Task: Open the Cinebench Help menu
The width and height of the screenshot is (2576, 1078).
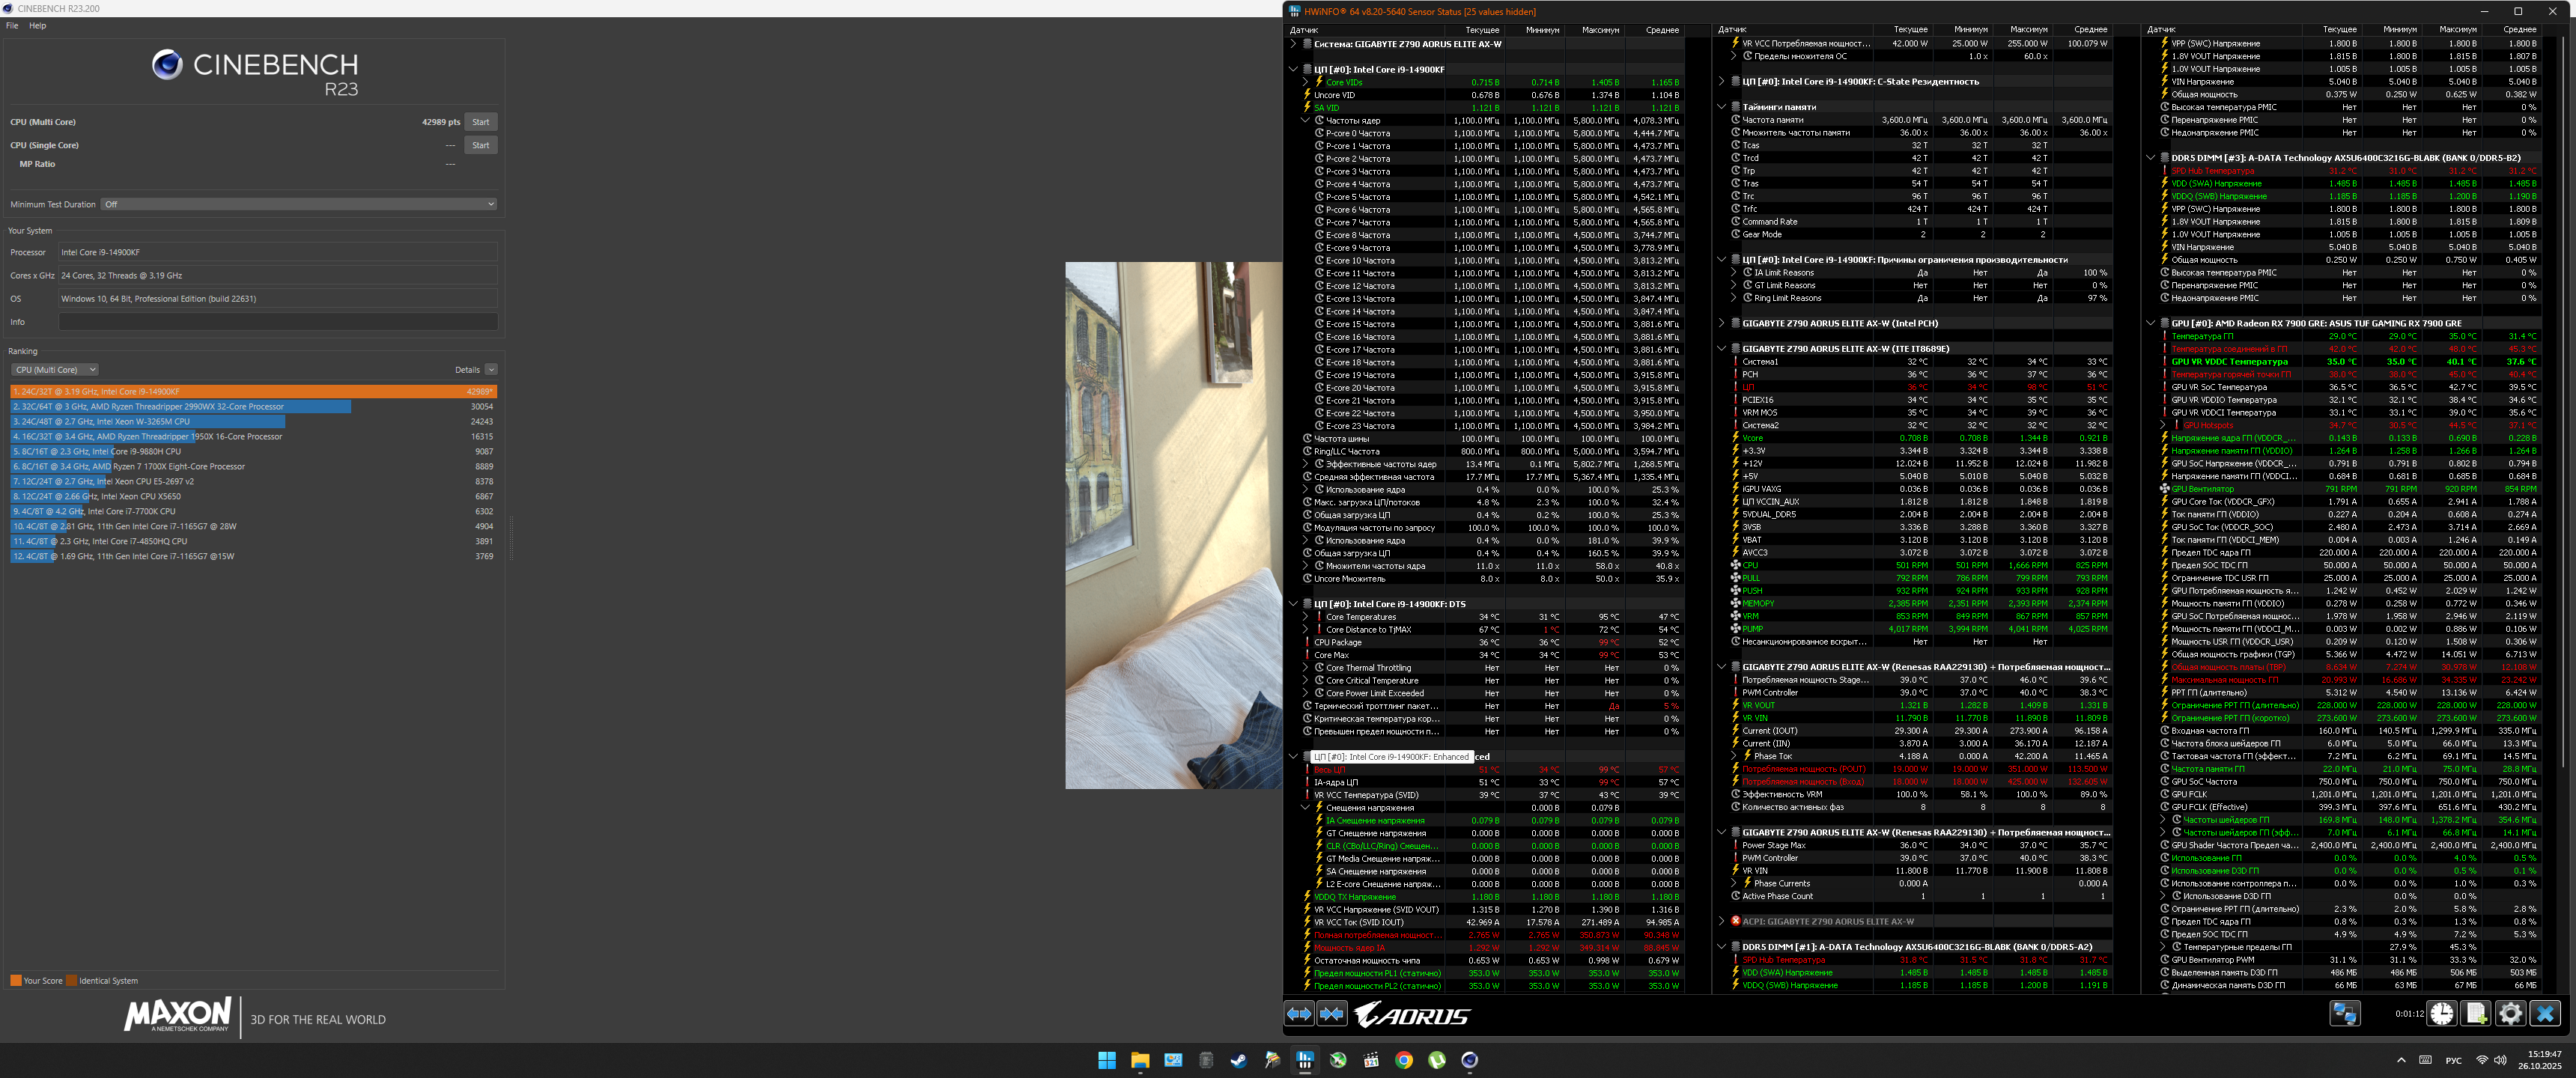Action: click(37, 26)
